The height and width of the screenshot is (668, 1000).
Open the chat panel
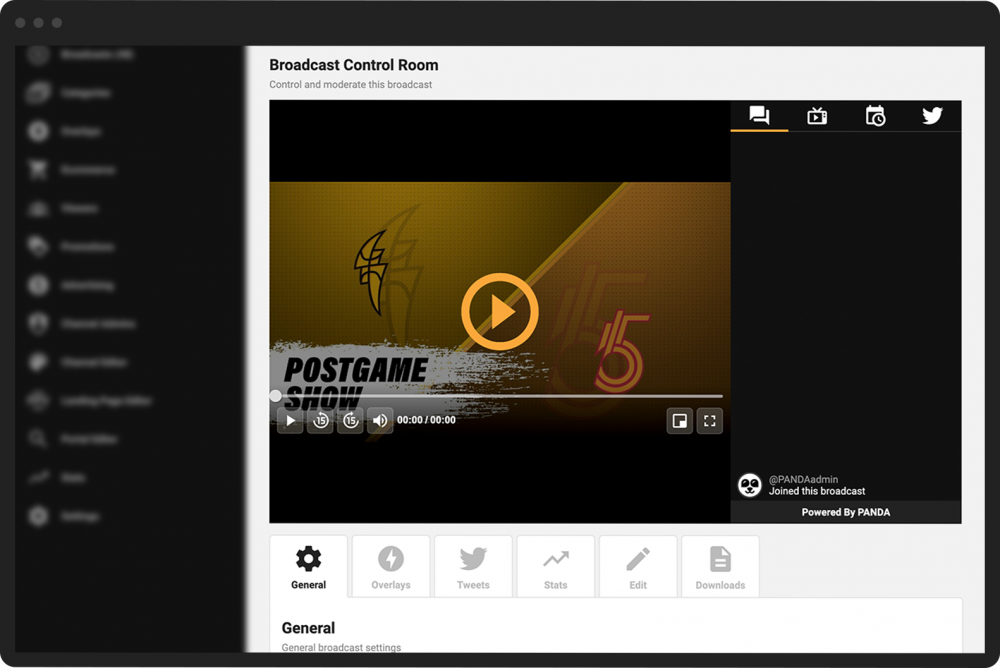759,116
